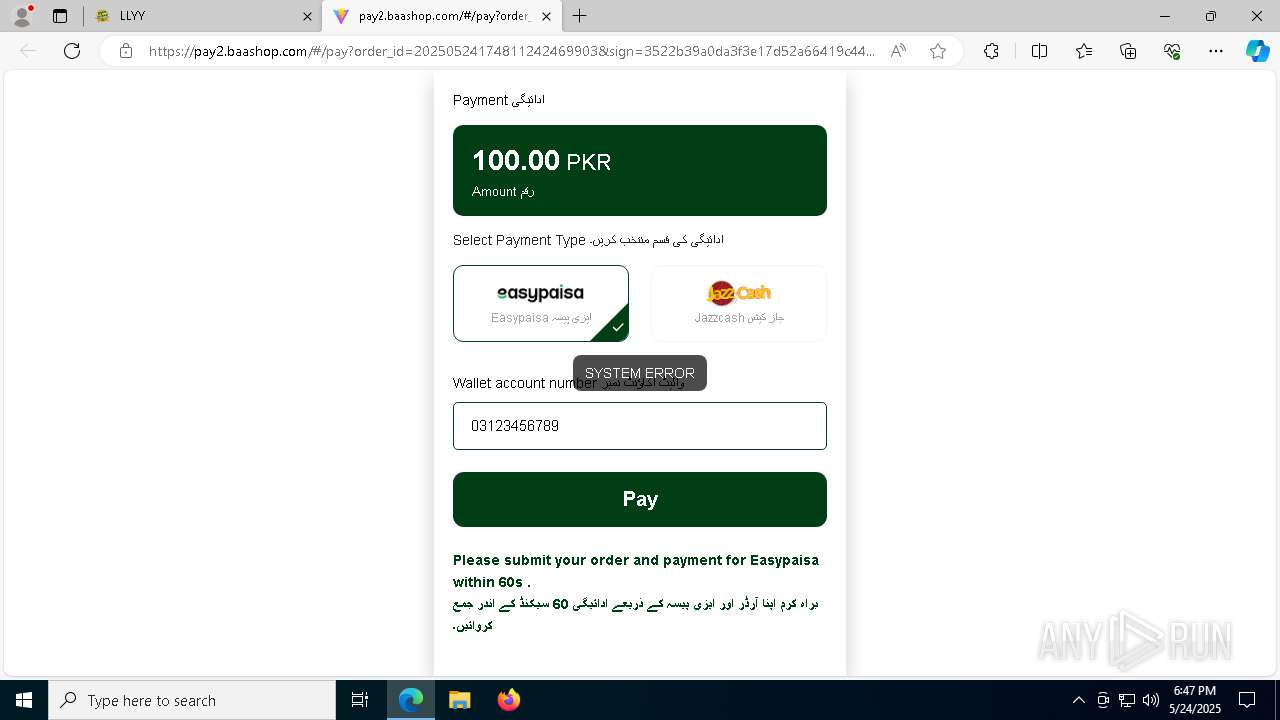Open the tab actions menu button
This screenshot has width=1280, height=720.
(60, 16)
